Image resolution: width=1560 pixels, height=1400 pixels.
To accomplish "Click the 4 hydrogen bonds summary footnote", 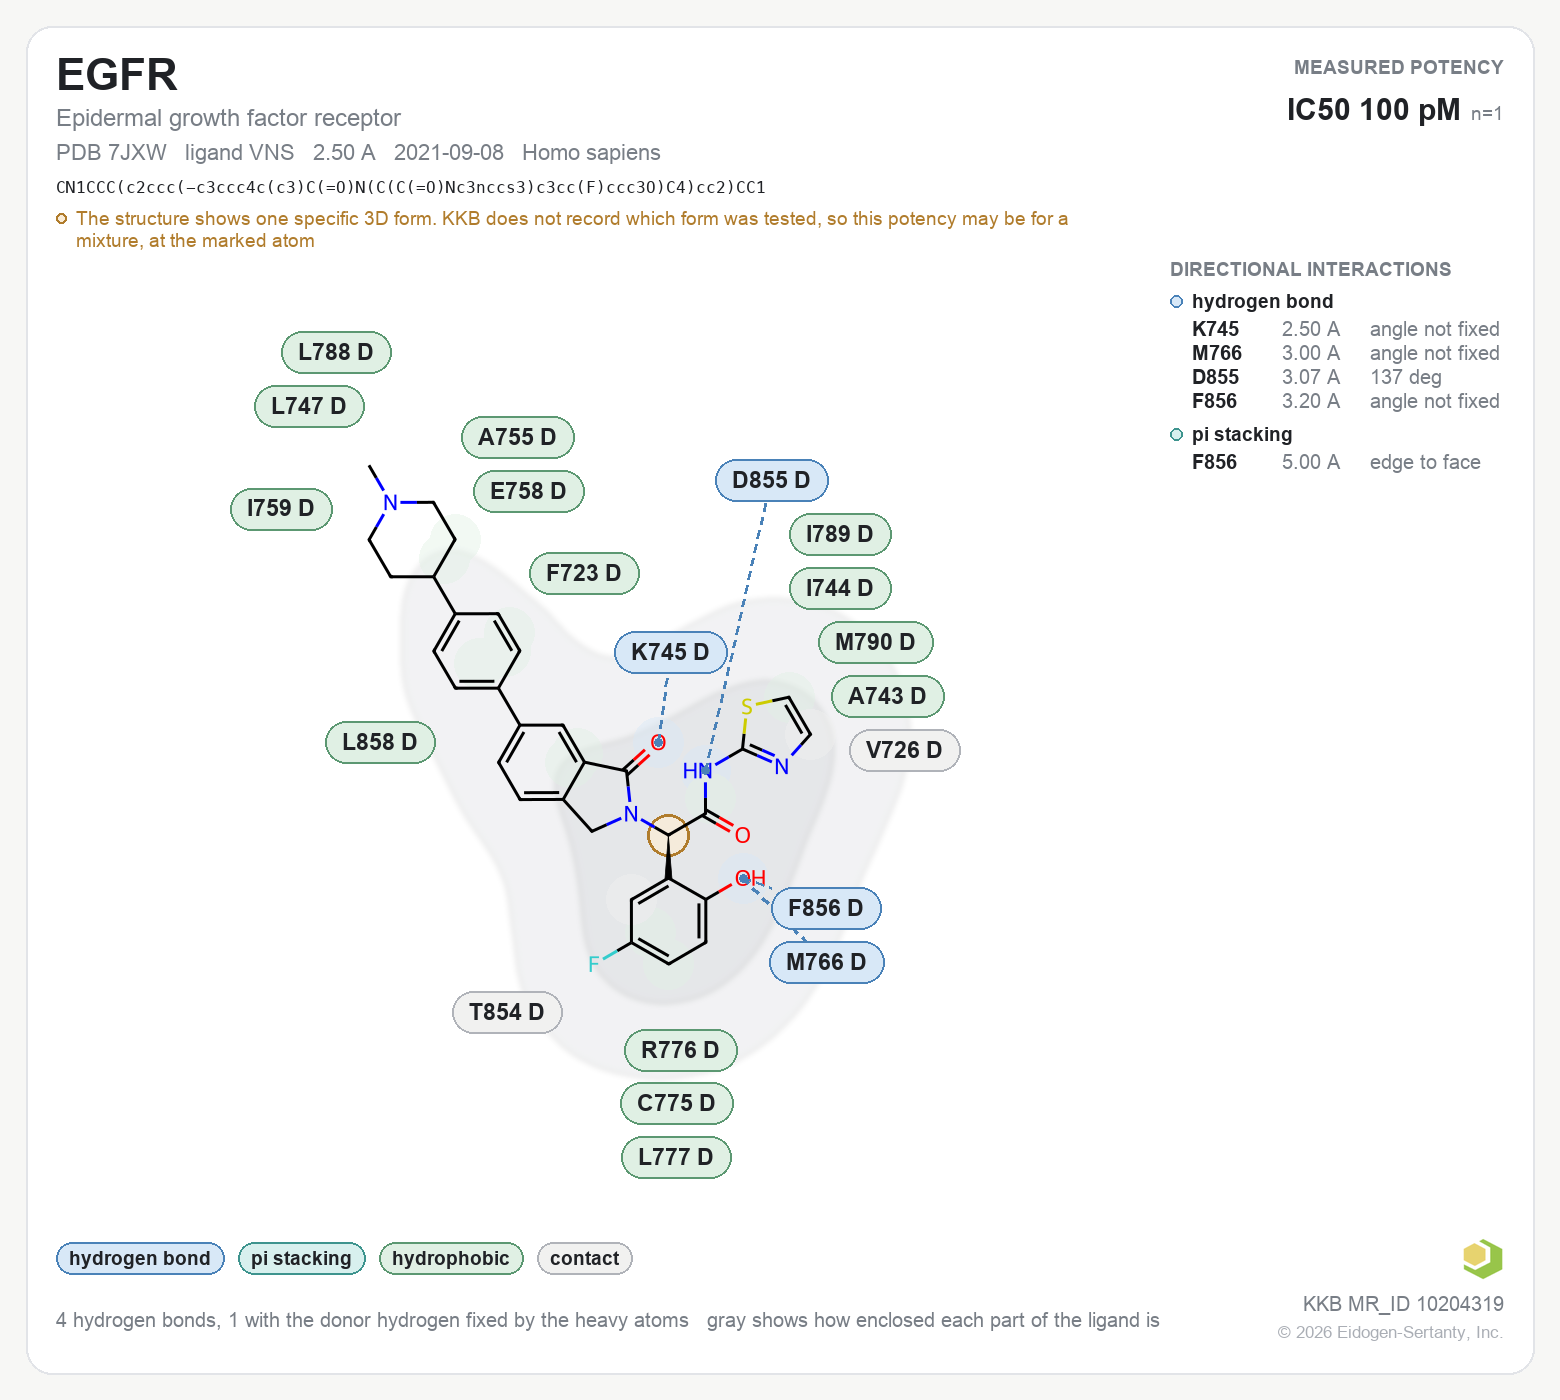I will coord(372,1320).
